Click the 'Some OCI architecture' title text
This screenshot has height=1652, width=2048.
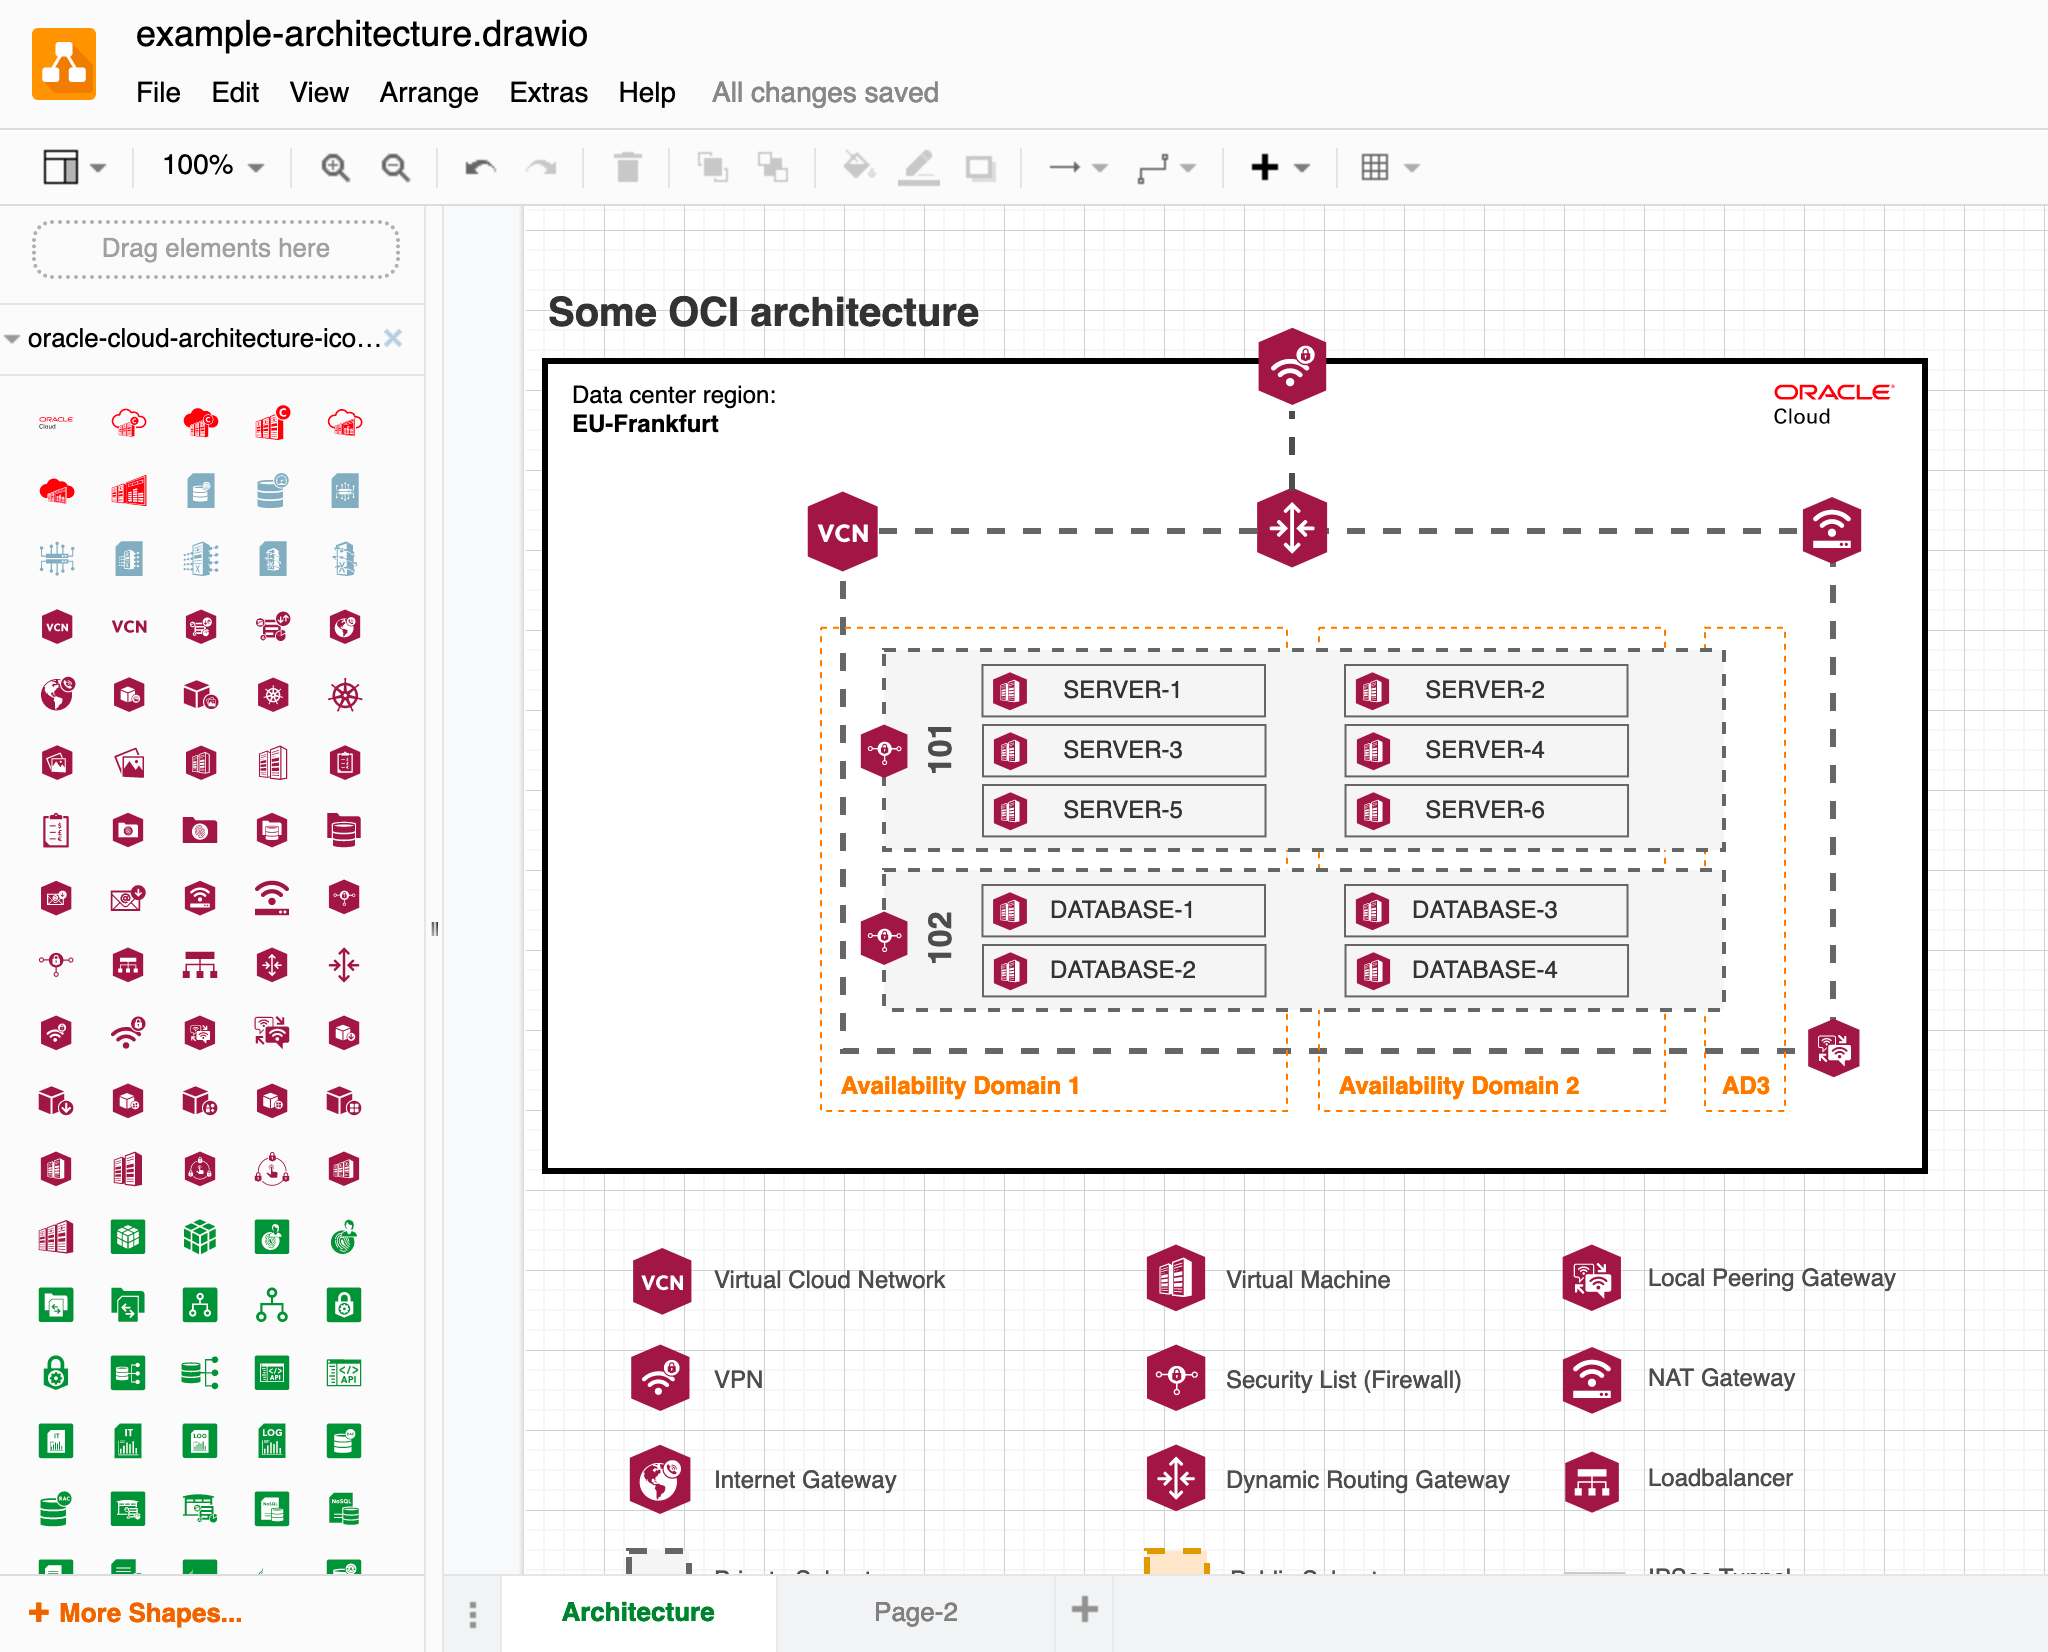coord(763,312)
